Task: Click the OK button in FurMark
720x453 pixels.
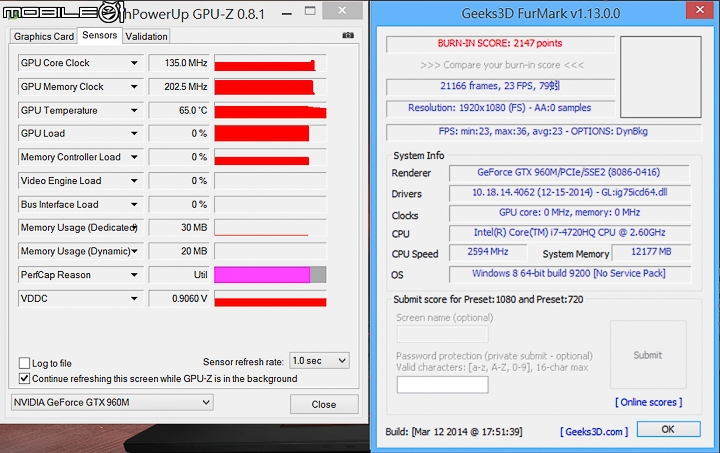Action: click(x=668, y=429)
